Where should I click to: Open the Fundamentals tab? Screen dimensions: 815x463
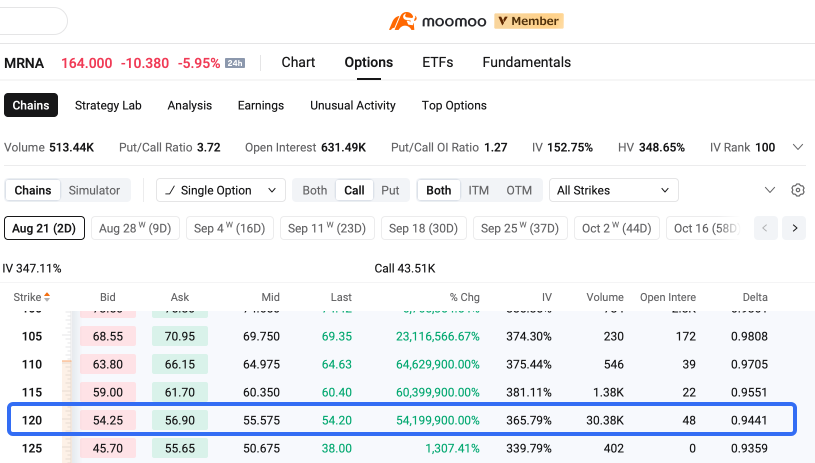[x=527, y=62]
